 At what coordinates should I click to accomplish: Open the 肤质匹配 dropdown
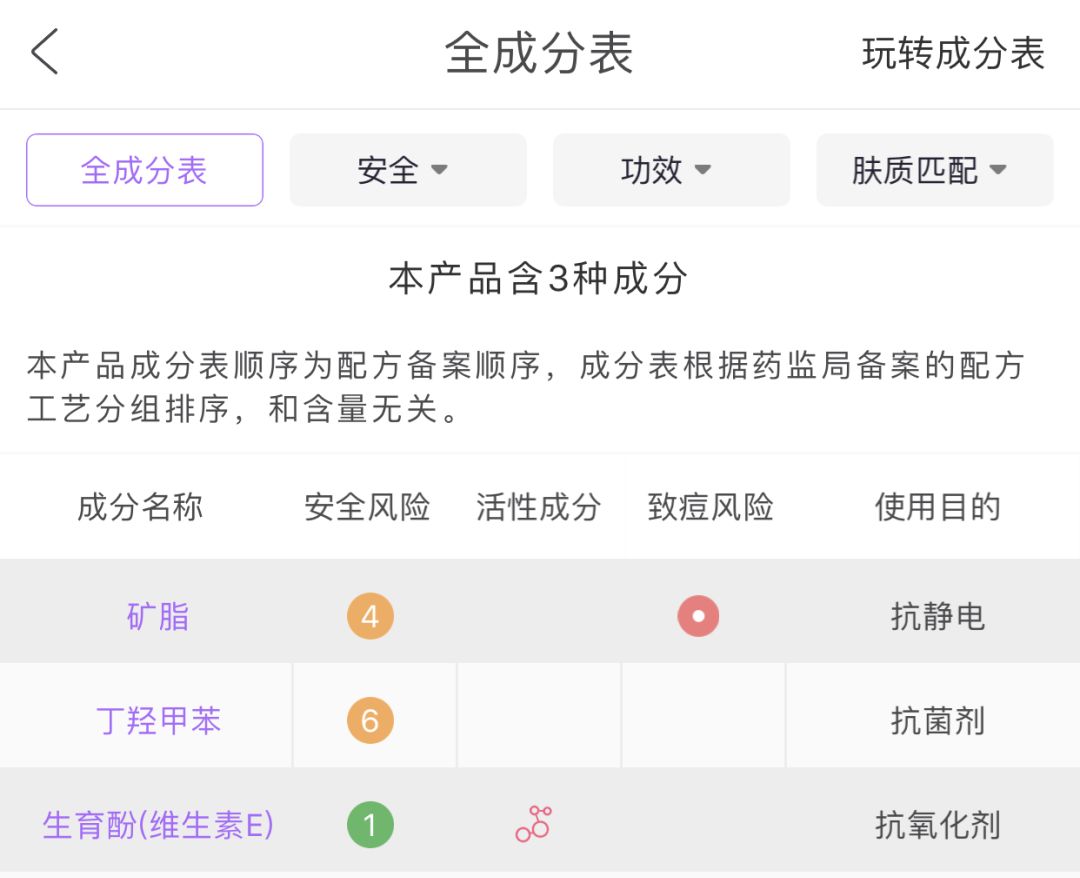(x=934, y=169)
